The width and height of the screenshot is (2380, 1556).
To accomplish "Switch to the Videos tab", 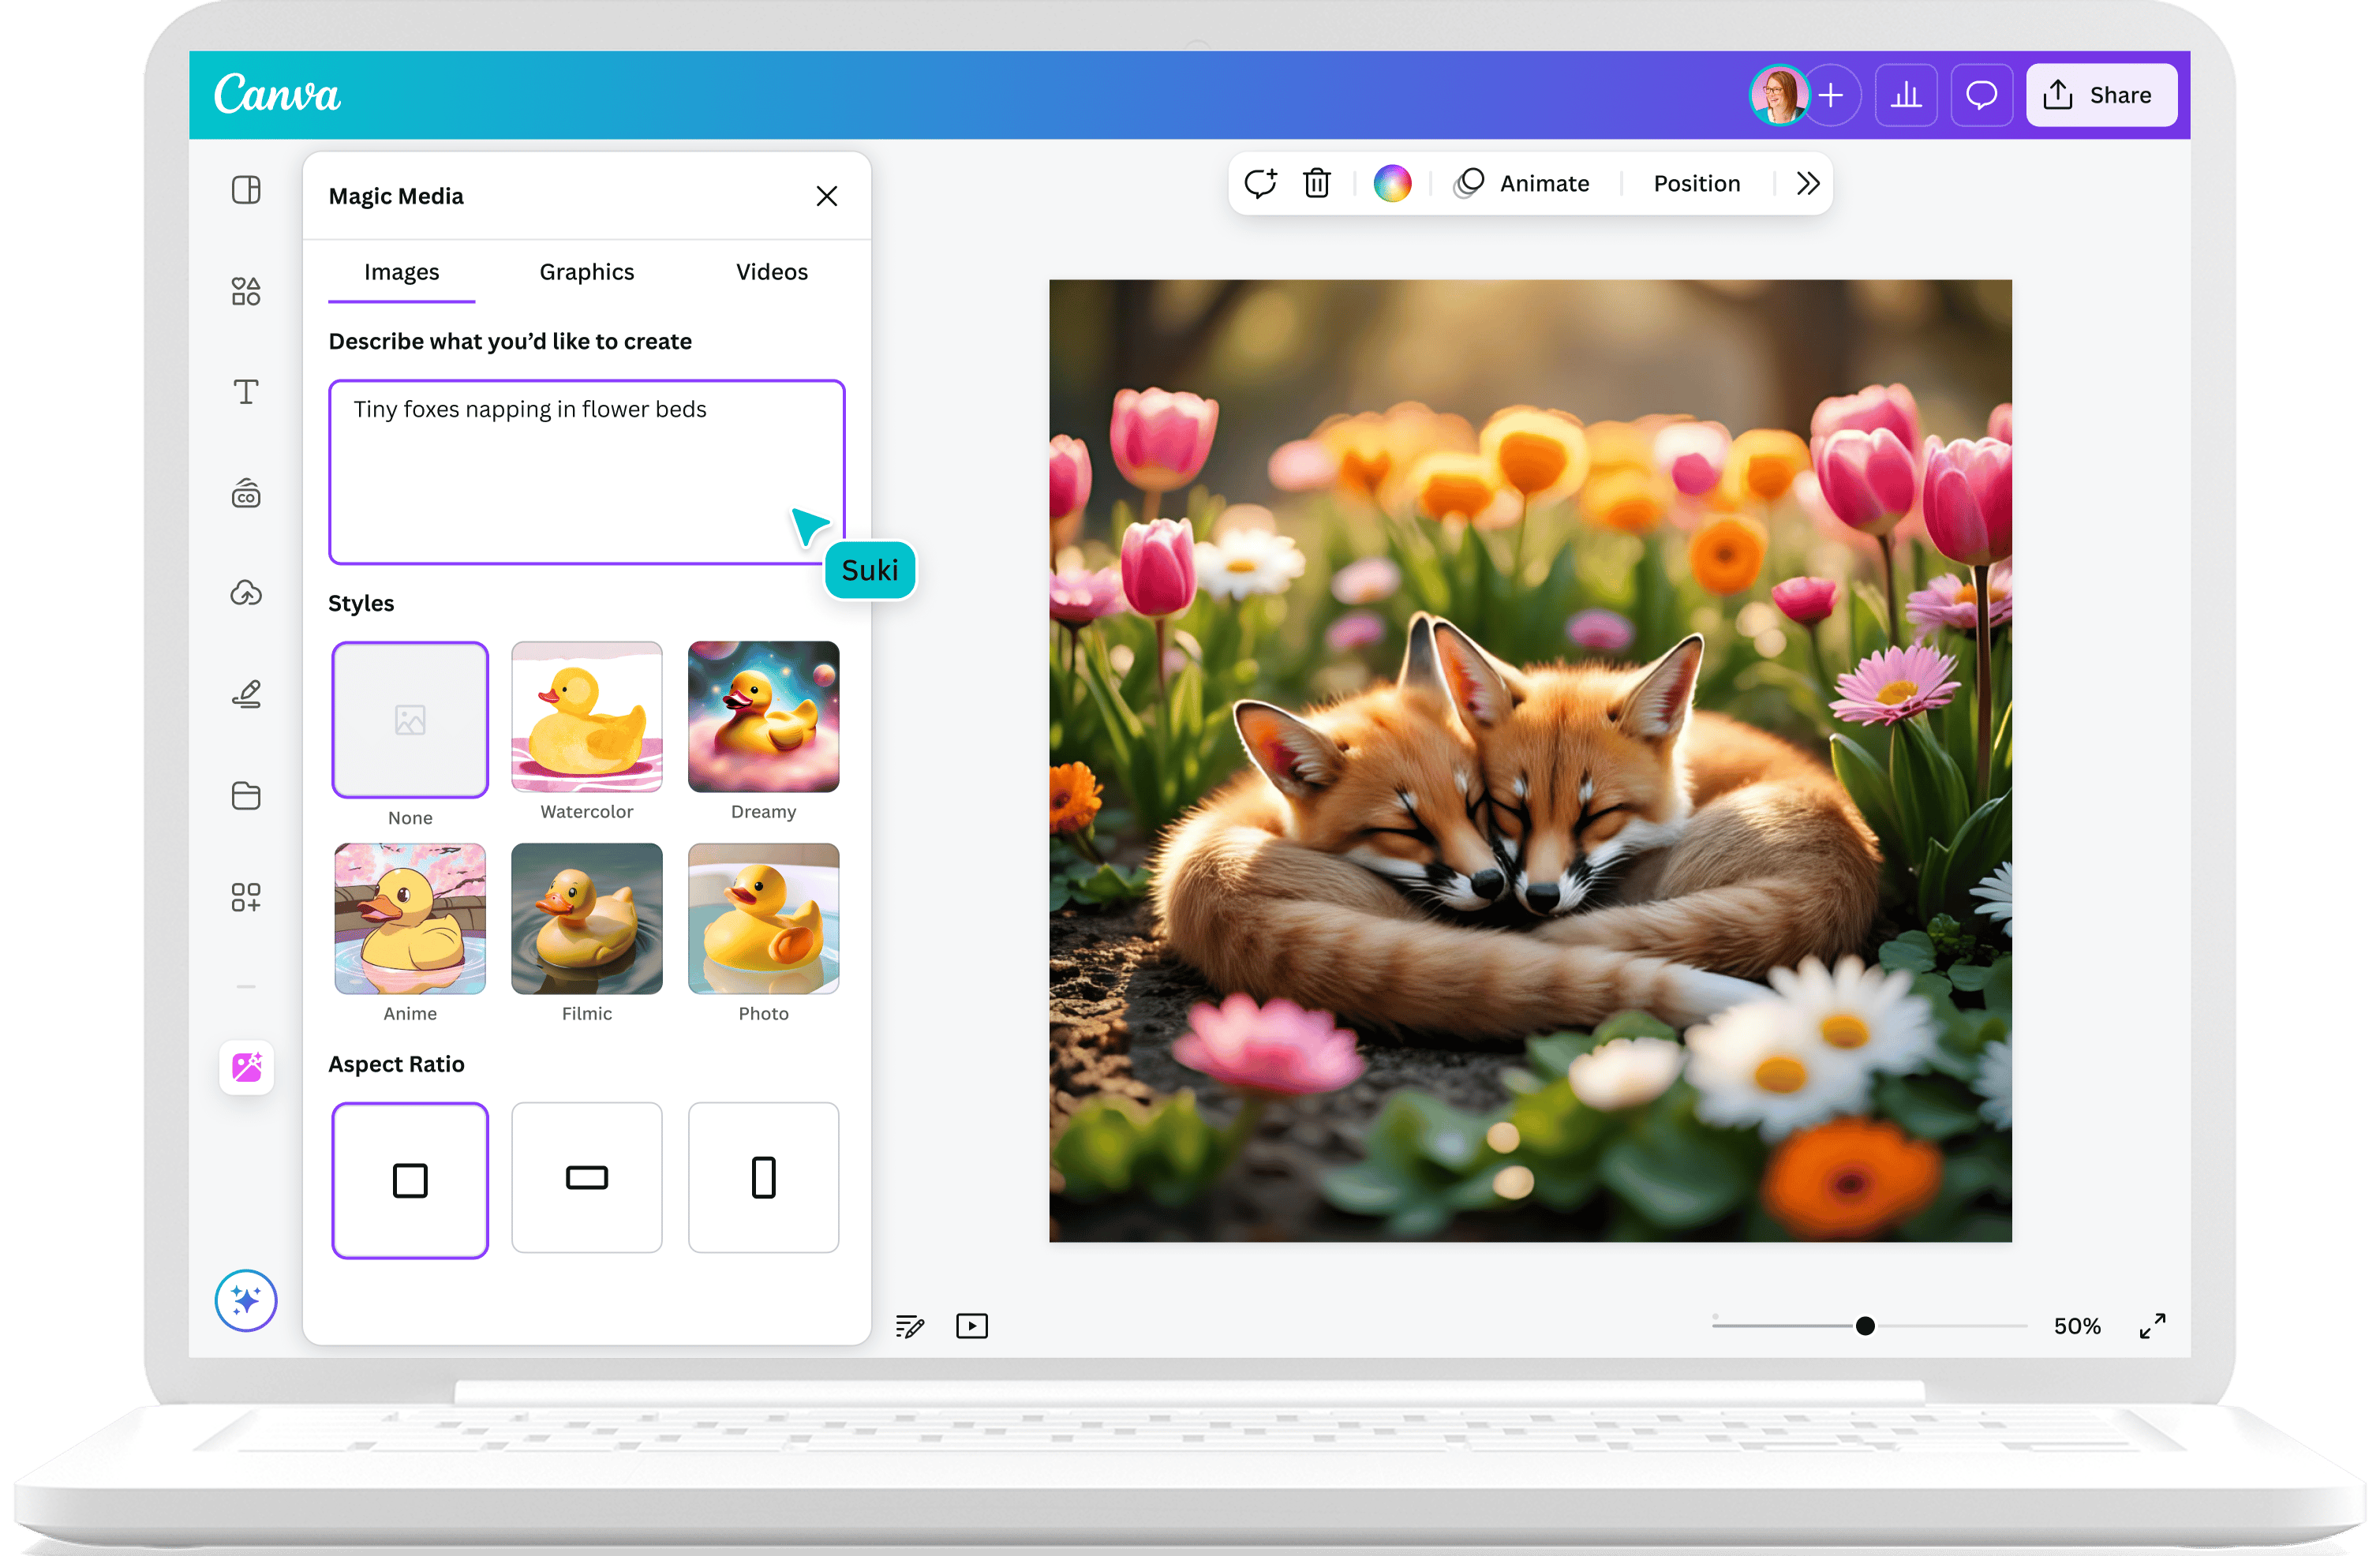I will click(x=771, y=272).
